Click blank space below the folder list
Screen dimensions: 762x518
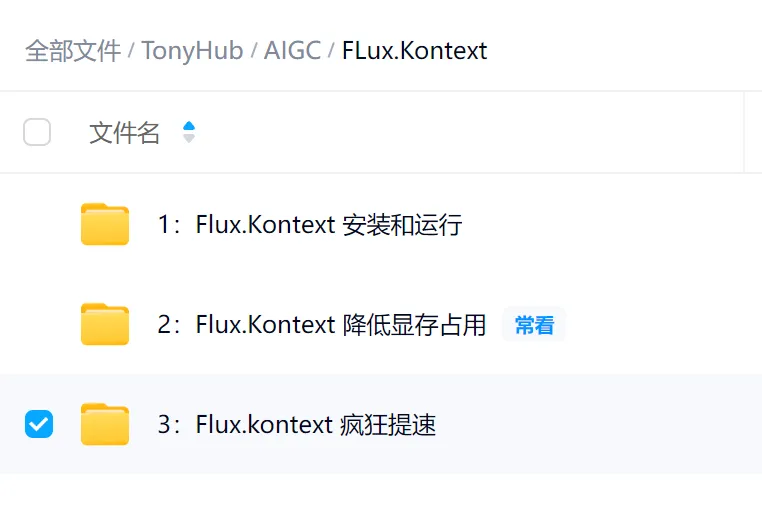click(x=381, y=496)
